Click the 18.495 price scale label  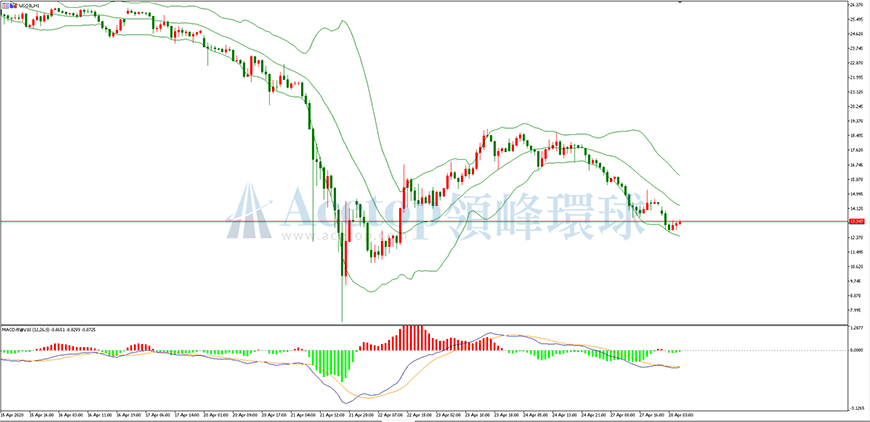tap(855, 135)
